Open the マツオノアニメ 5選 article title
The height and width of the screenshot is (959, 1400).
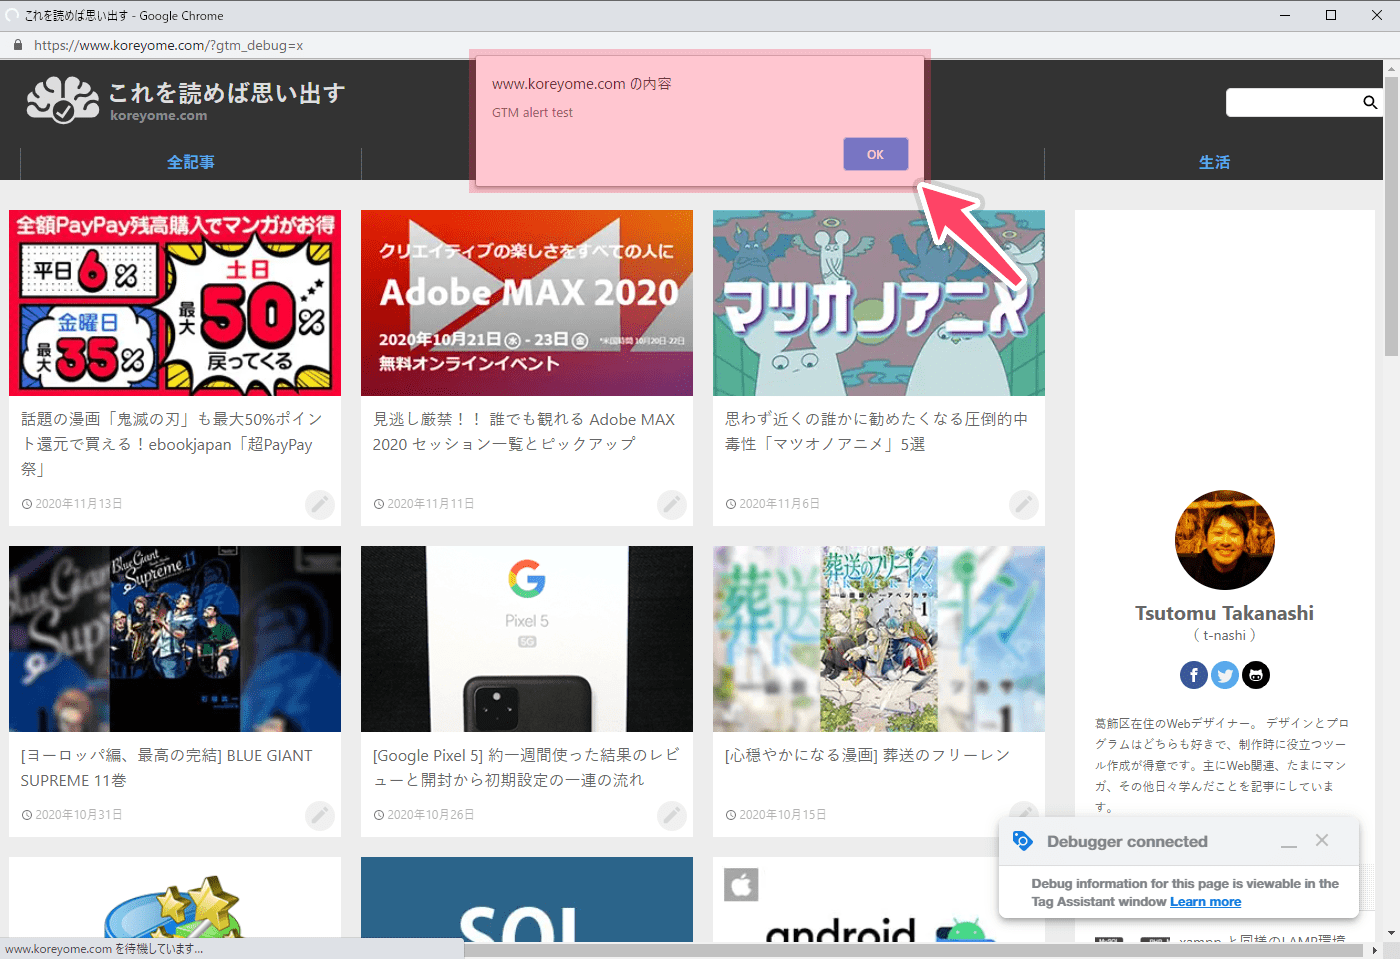876,431
